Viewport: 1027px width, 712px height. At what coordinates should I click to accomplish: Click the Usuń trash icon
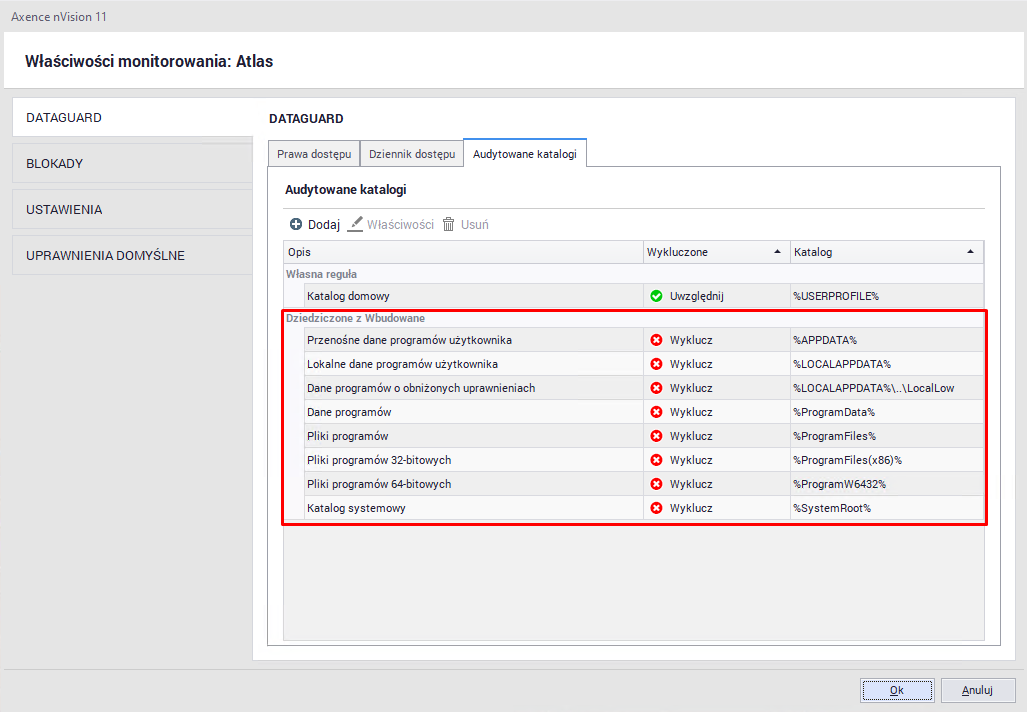coord(449,225)
